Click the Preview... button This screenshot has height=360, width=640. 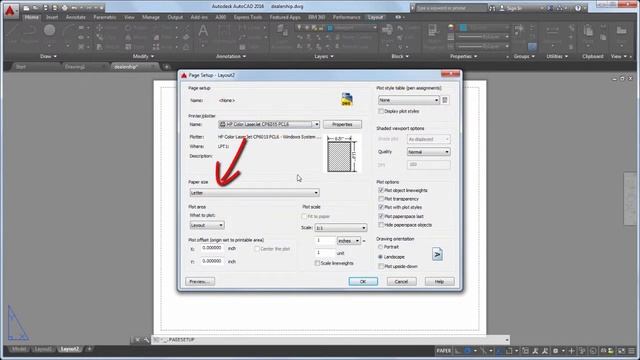pos(200,282)
